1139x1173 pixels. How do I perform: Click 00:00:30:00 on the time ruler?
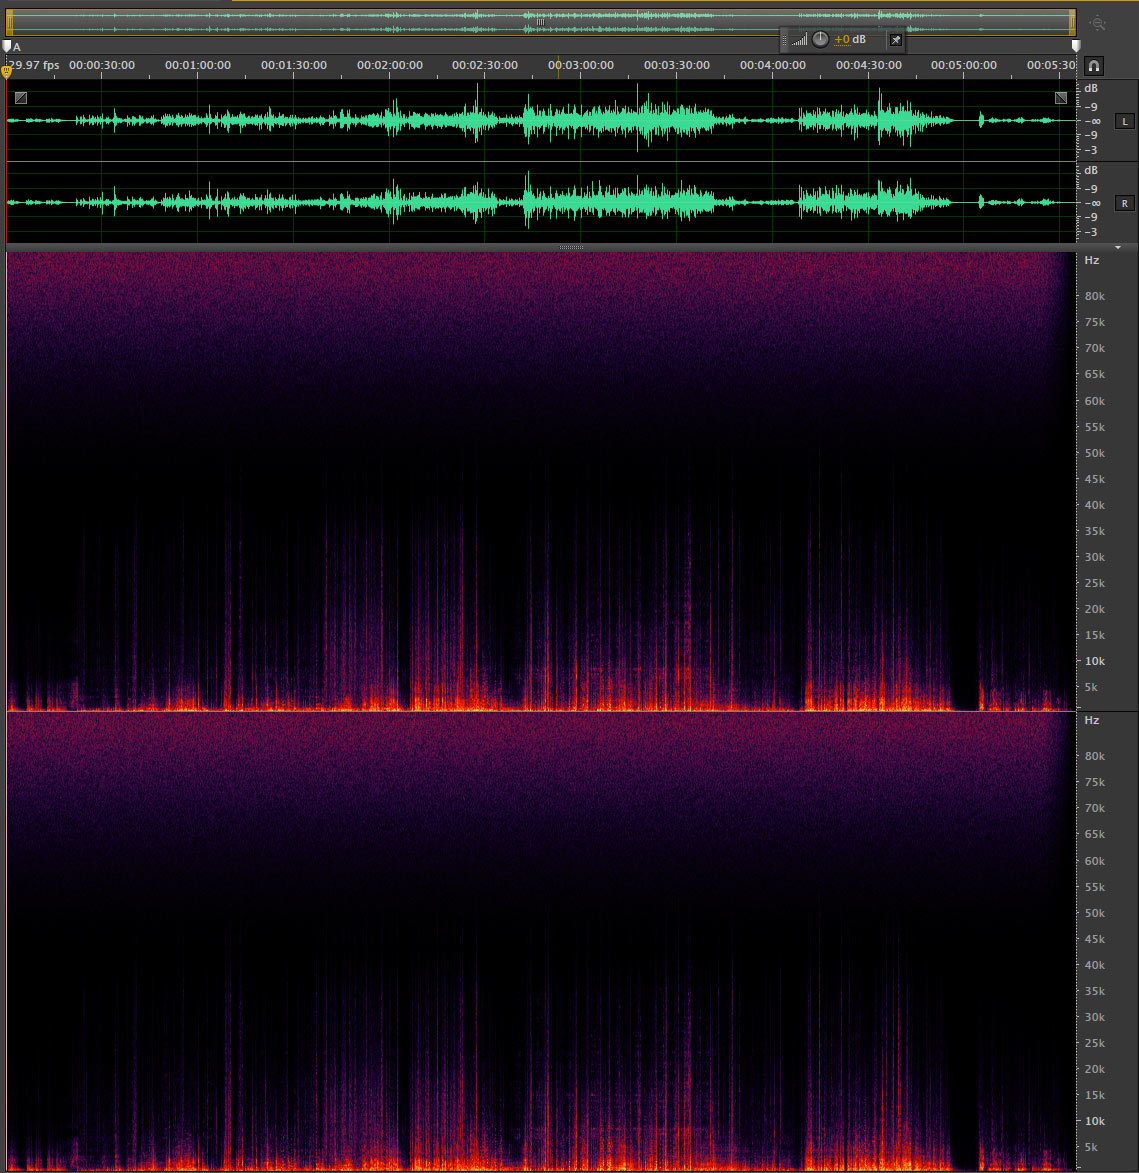click(x=102, y=65)
